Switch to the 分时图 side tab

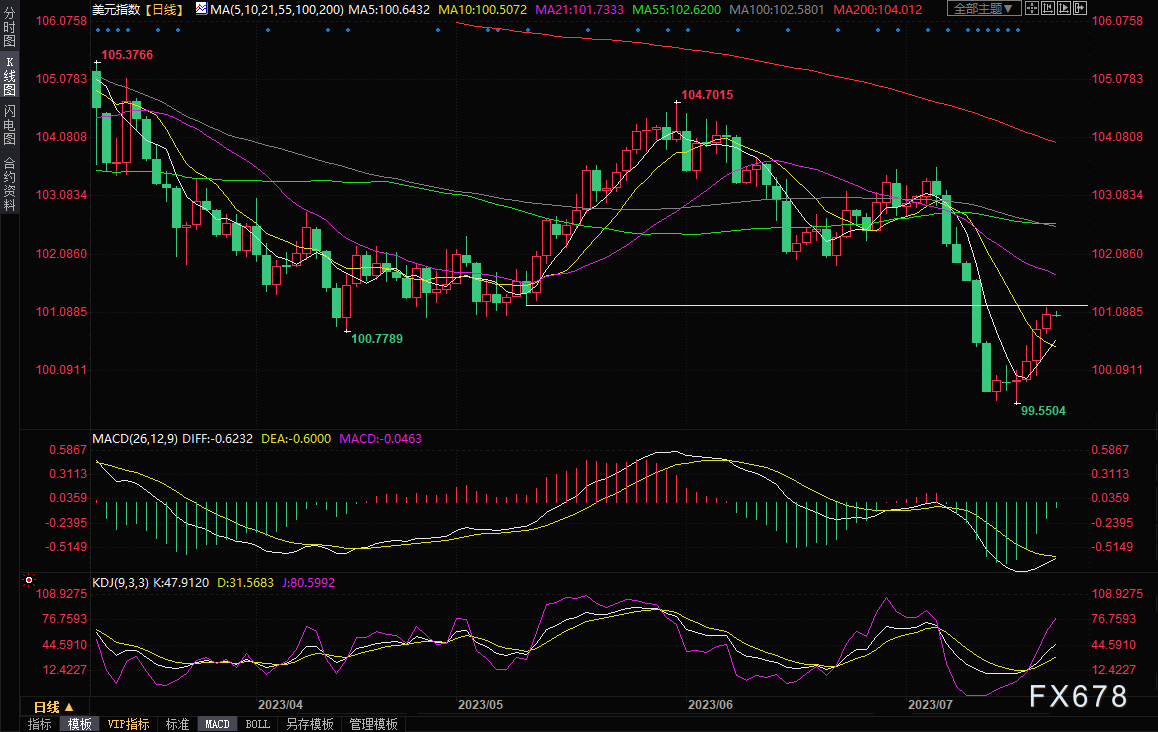click(x=10, y=27)
